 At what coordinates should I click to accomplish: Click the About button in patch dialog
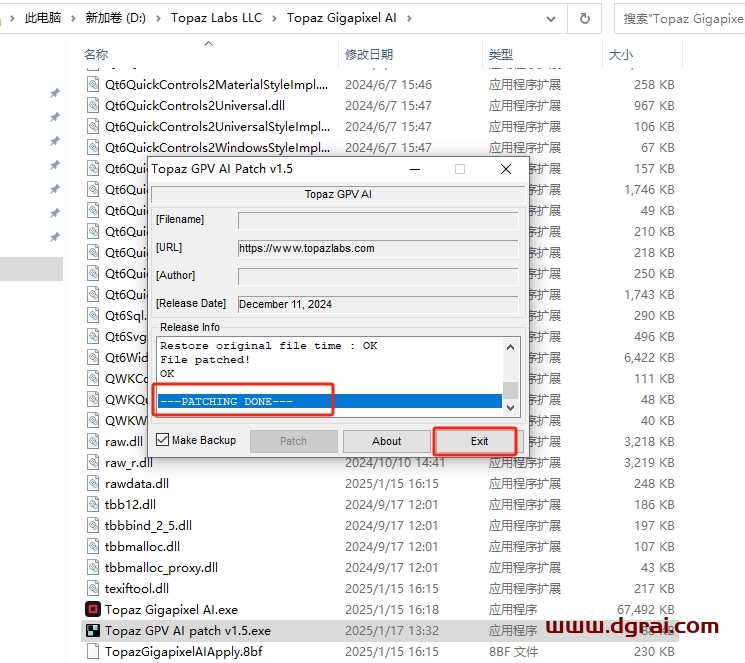387,441
